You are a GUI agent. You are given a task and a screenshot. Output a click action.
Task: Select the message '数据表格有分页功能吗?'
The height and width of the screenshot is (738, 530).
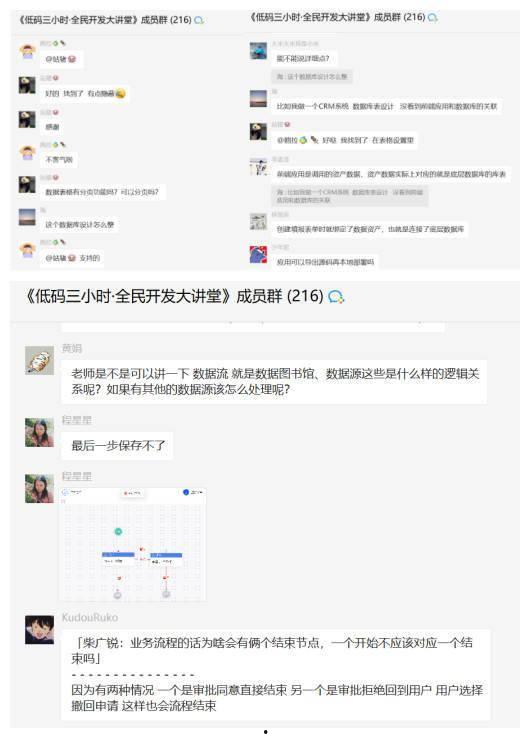(x=102, y=192)
